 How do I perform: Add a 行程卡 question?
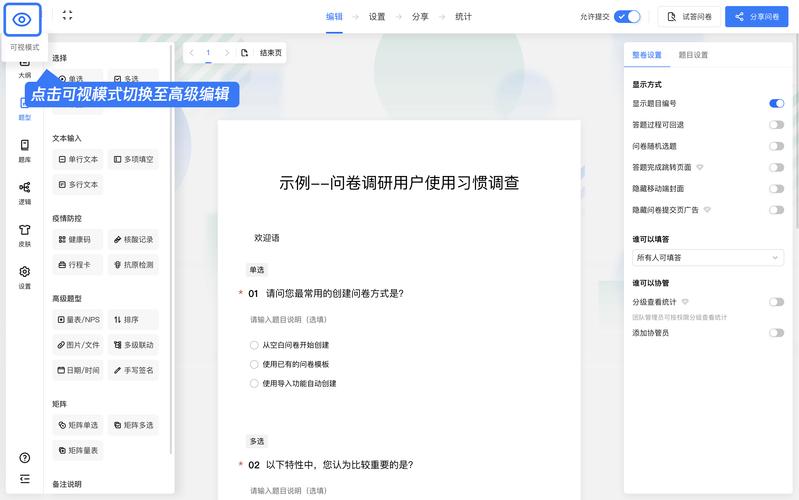78,265
